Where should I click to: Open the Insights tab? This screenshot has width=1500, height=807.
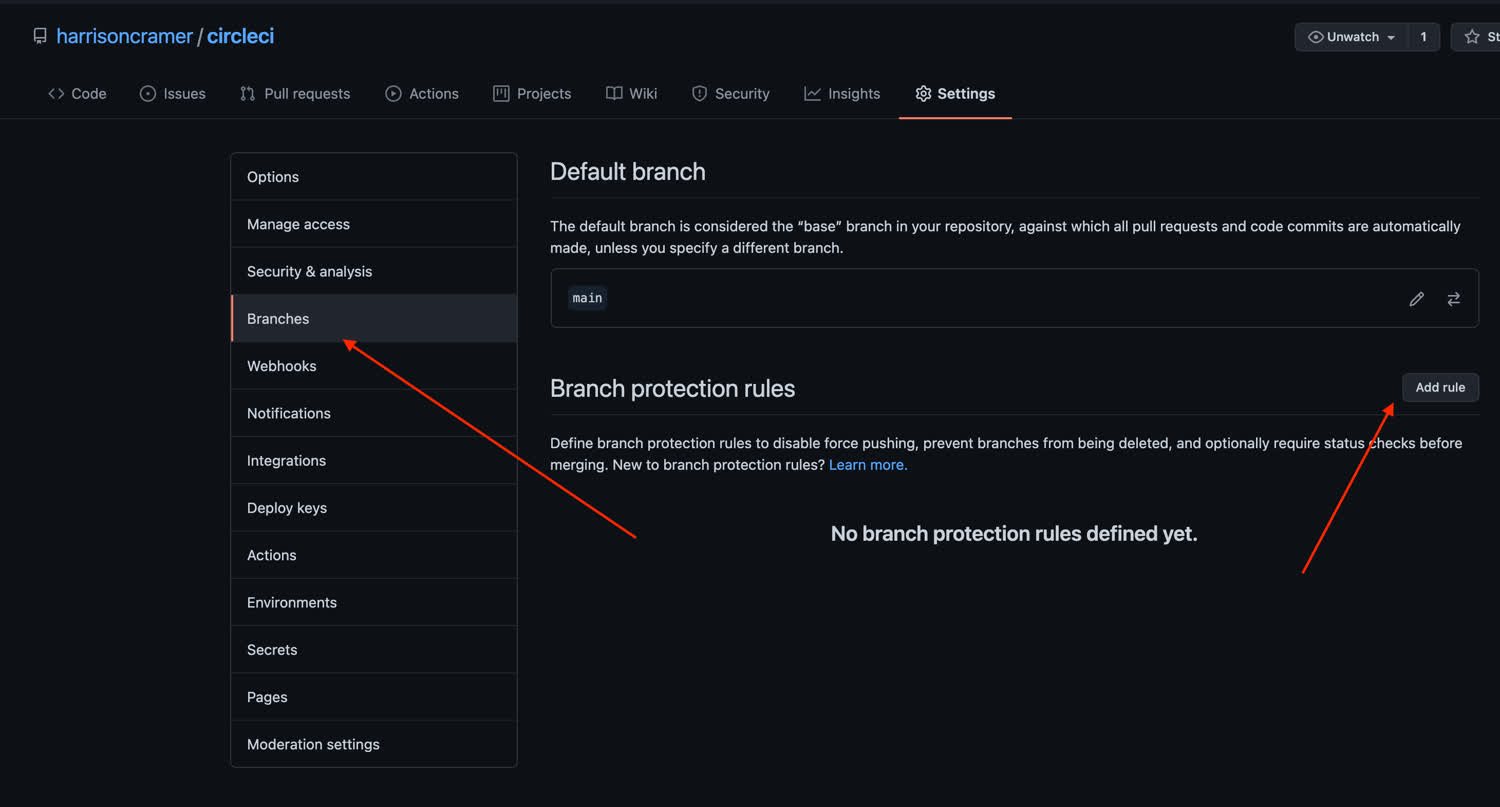[x=842, y=93]
